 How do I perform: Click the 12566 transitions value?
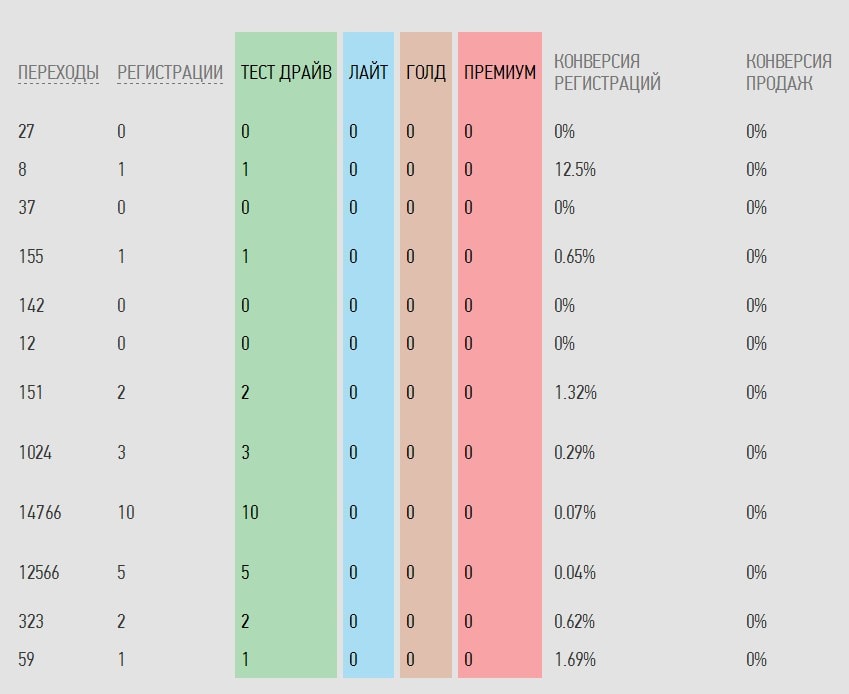[x=40, y=572]
